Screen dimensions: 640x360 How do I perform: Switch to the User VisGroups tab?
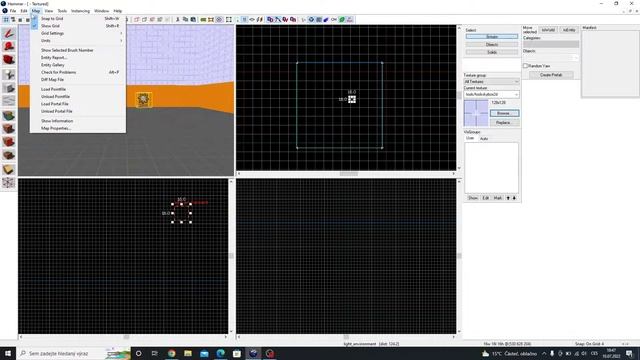[470, 138]
